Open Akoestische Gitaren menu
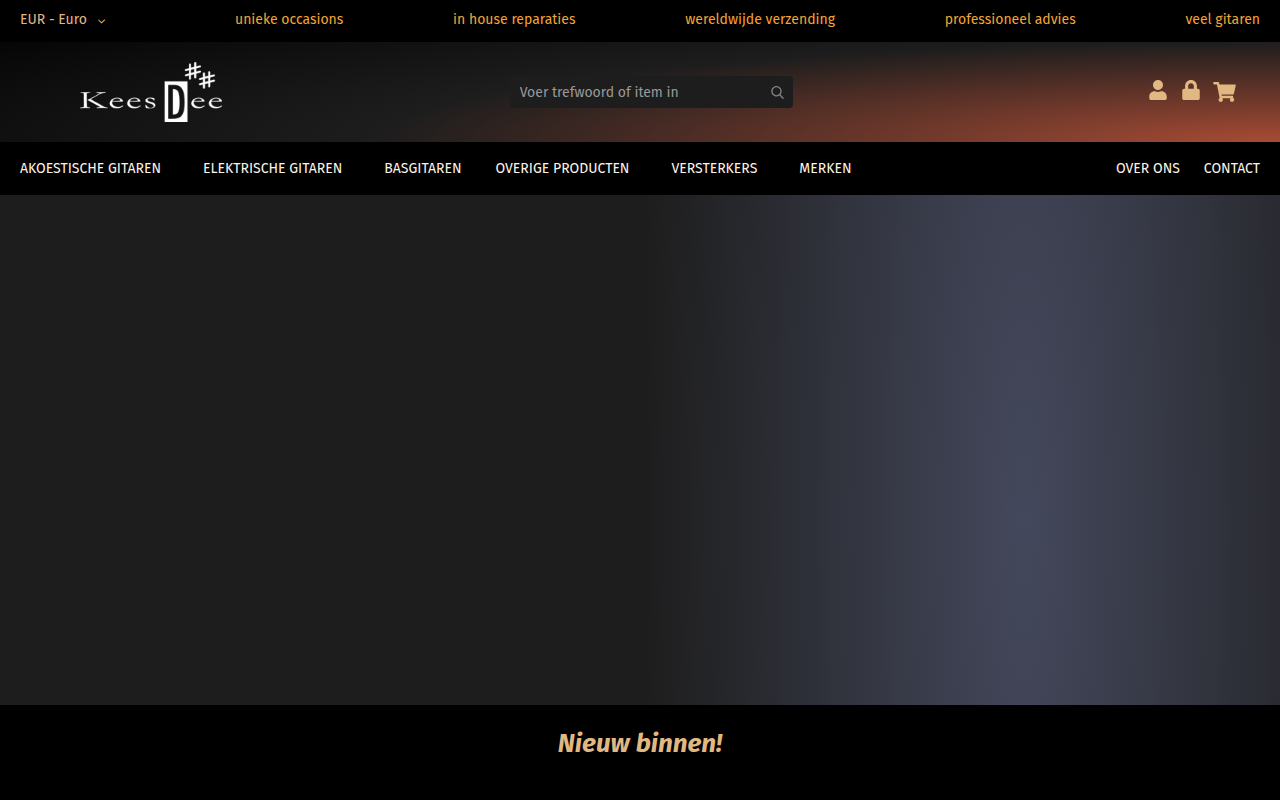 point(90,168)
